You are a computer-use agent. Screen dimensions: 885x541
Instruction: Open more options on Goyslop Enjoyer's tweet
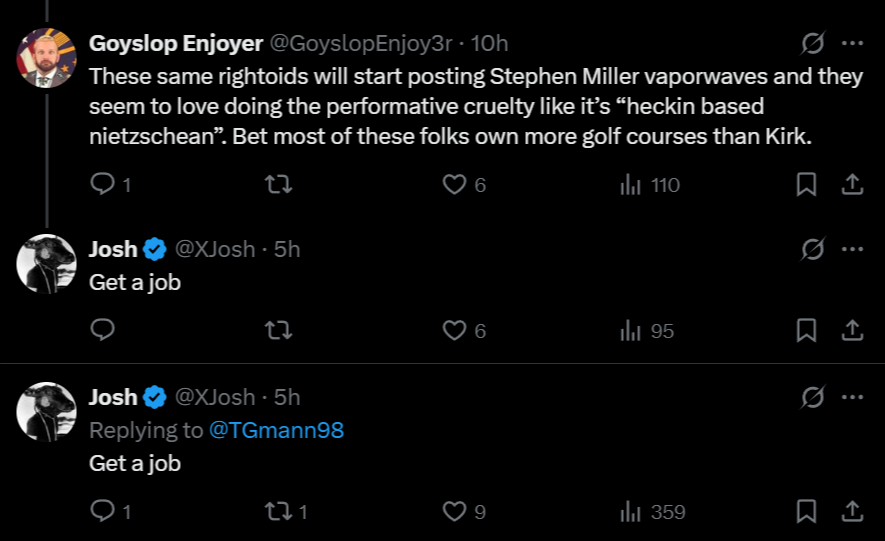pyautogui.click(x=851, y=44)
